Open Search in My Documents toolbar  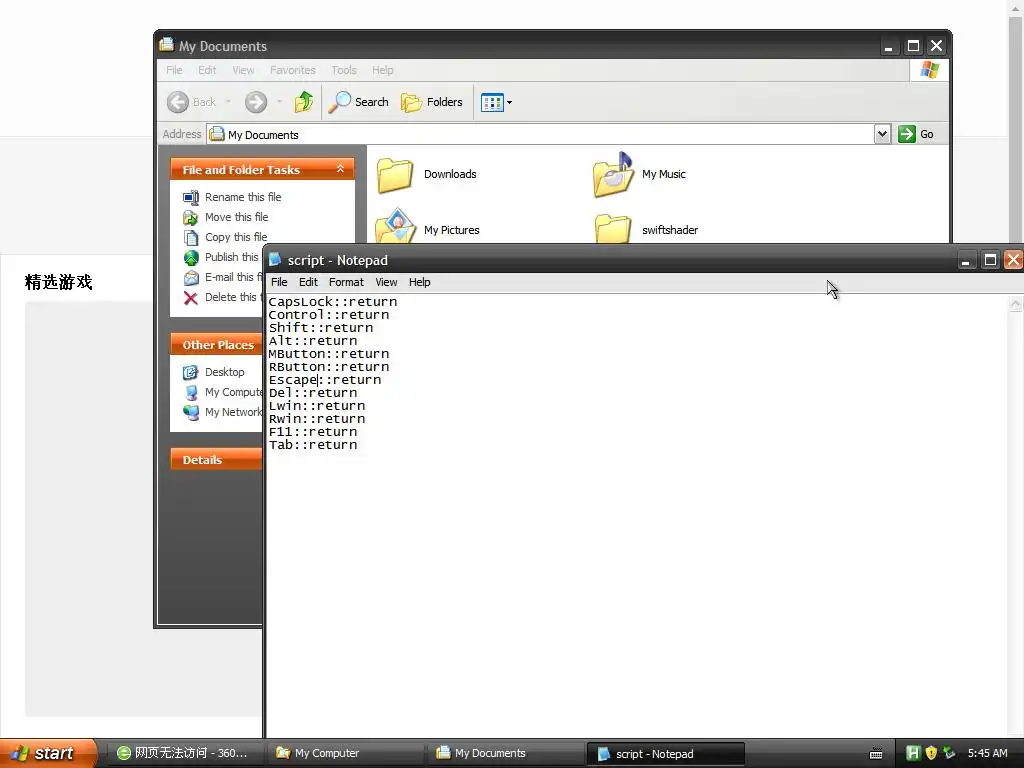(x=359, y=102)
